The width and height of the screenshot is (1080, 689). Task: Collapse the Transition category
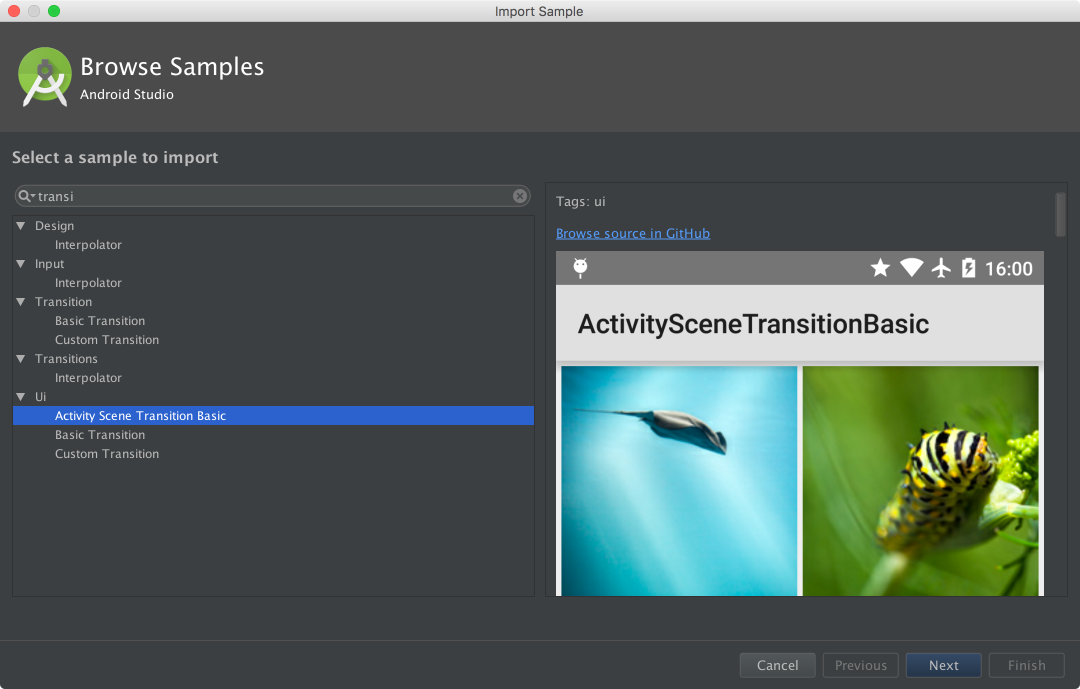coord(21,302)
